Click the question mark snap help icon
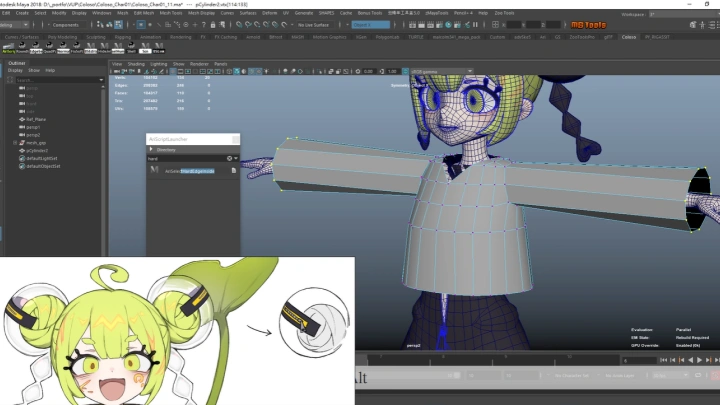 (x=203, y=25)
